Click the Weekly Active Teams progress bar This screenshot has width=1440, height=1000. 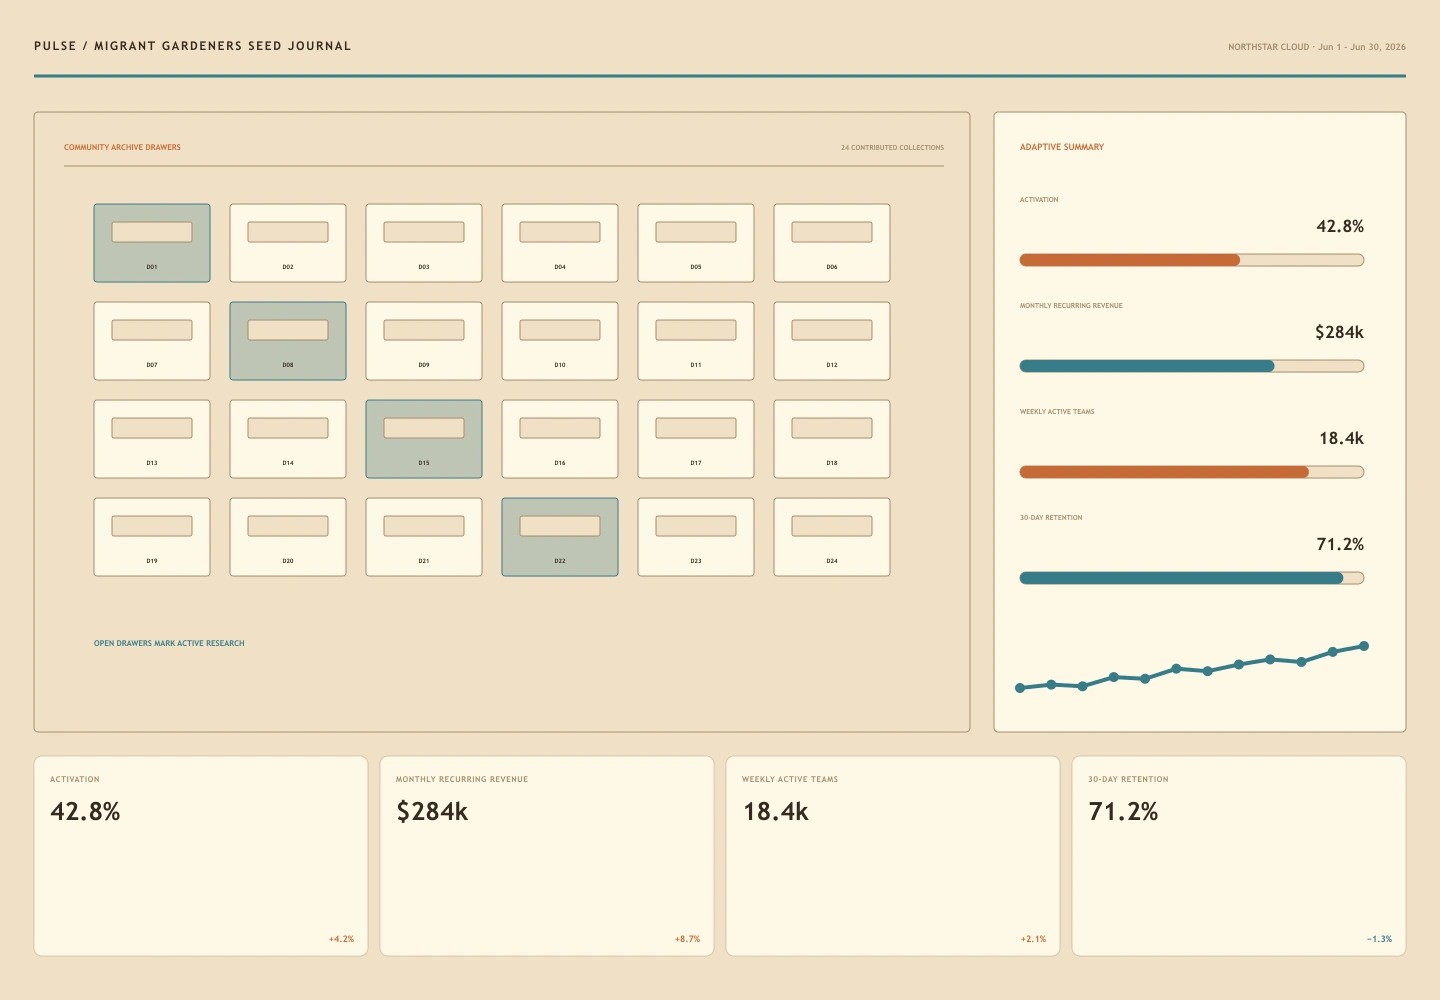(x=1192, y=472)
